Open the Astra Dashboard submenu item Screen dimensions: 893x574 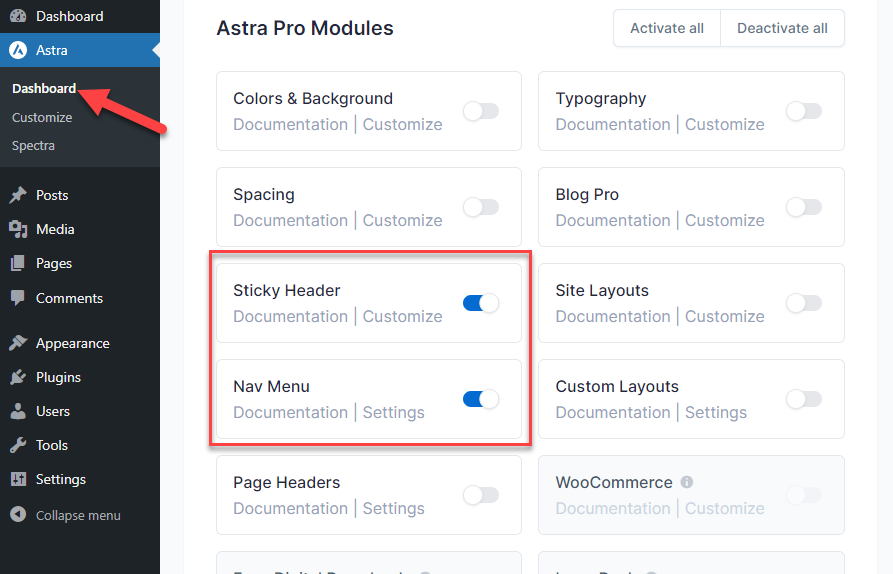[x=44, y=88]
